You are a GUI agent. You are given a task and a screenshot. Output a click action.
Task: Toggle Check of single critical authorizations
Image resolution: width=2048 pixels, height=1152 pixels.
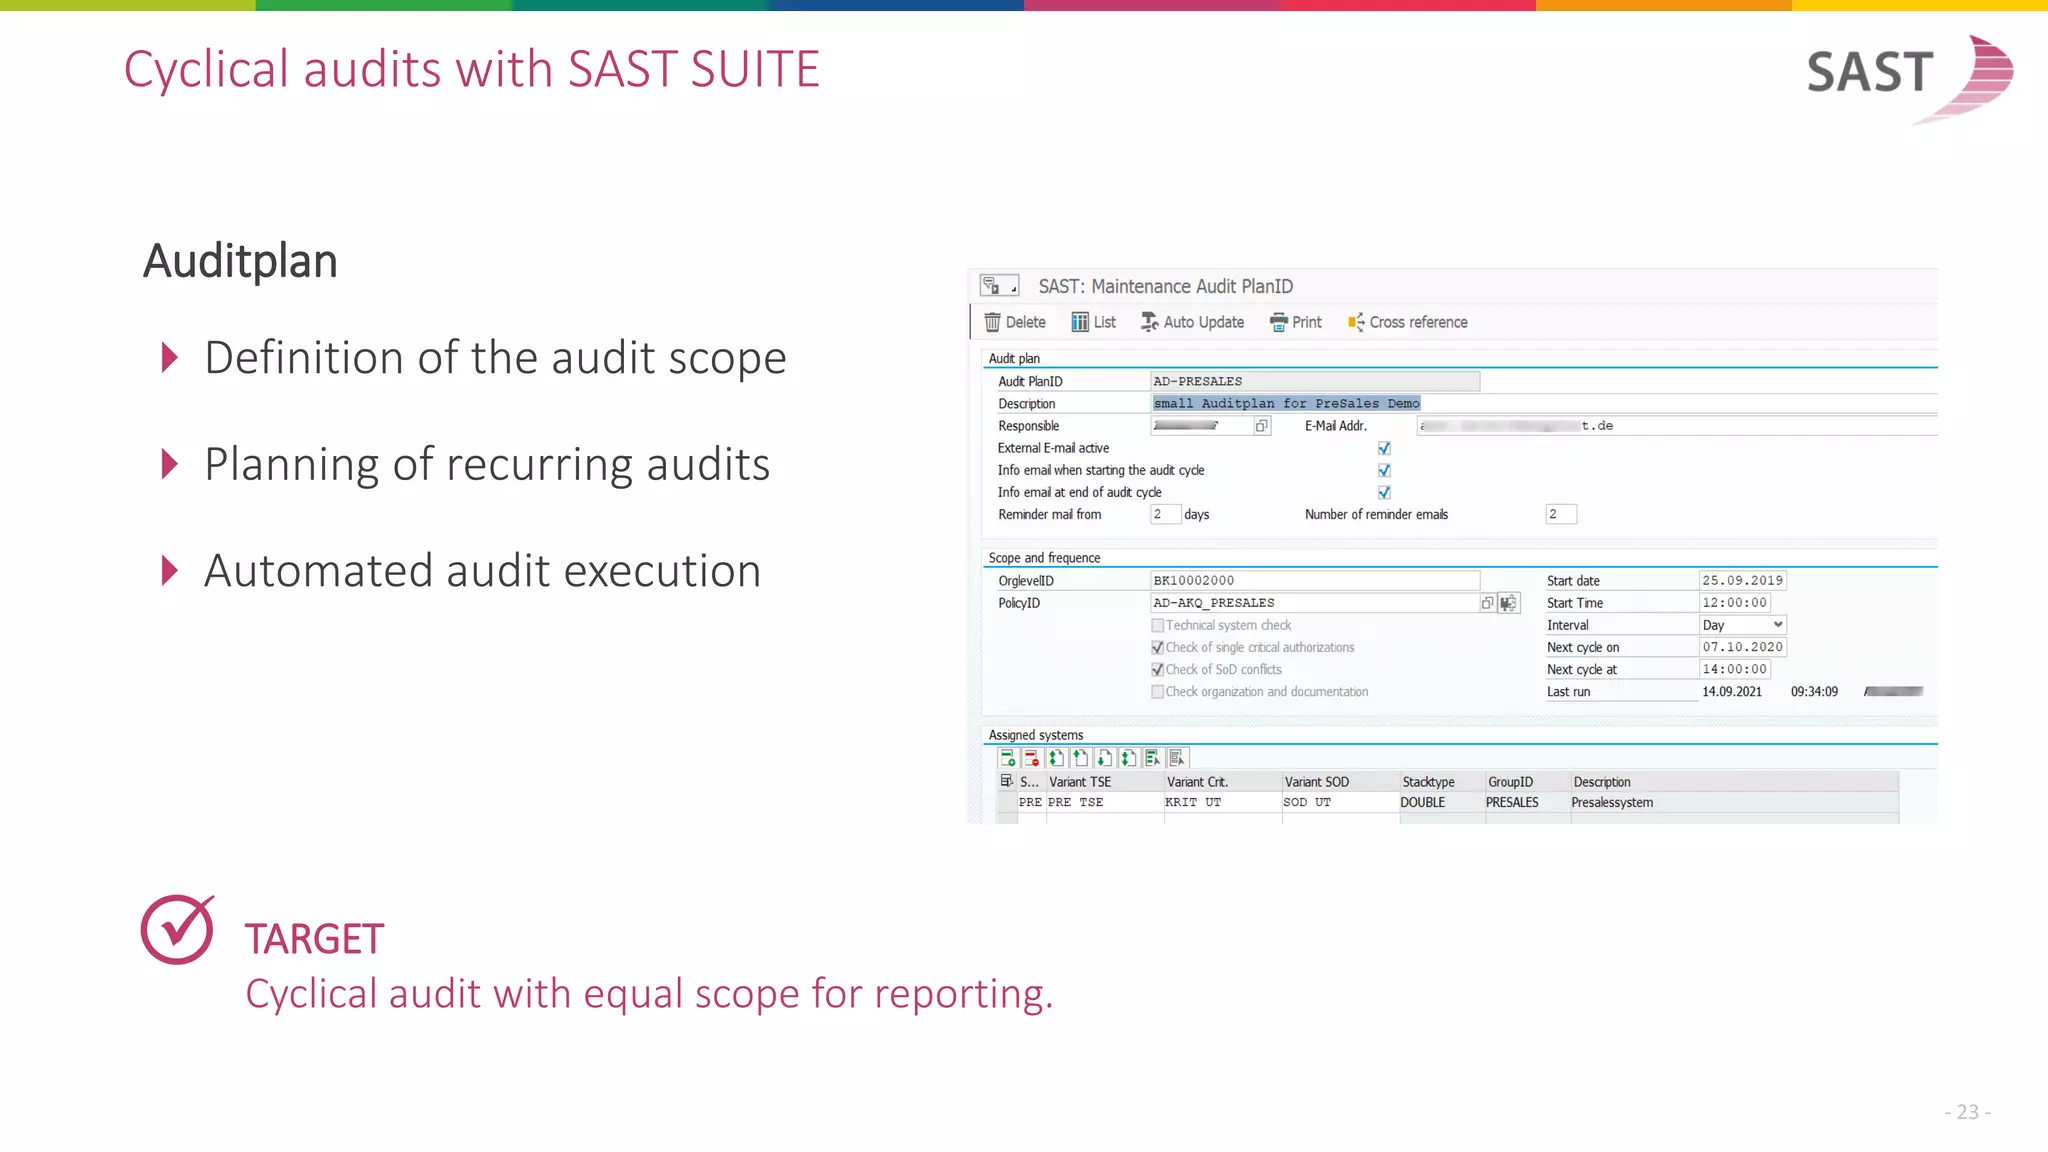1157,647
